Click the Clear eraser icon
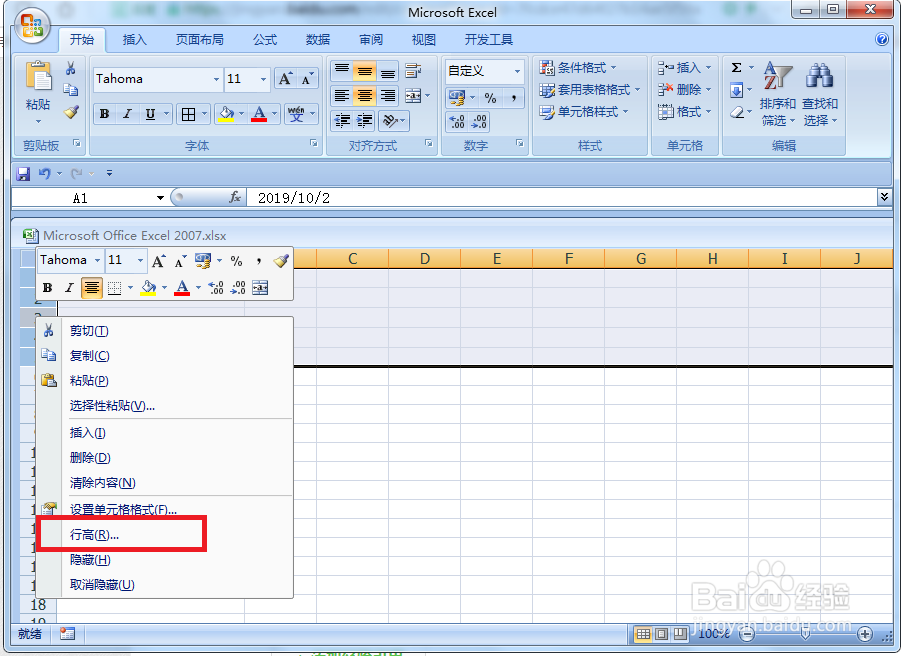The width and height of the screenshot is (901, 656). [x=737, y=112]
